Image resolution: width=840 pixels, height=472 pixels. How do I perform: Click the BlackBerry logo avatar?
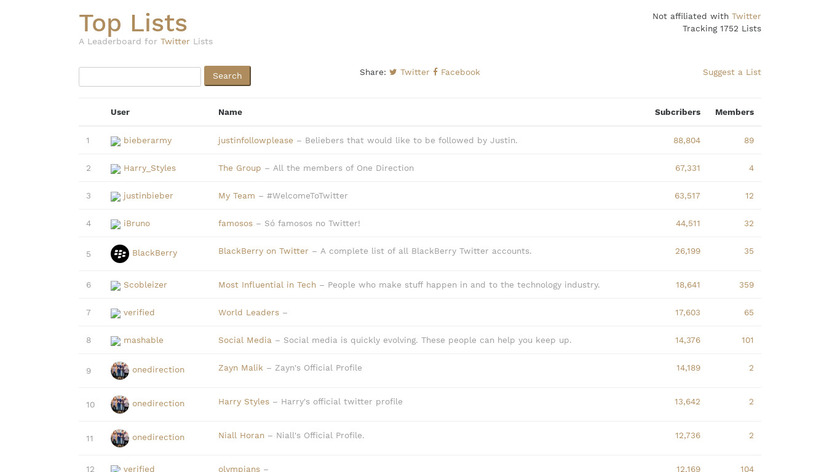(x=119, y=253)
